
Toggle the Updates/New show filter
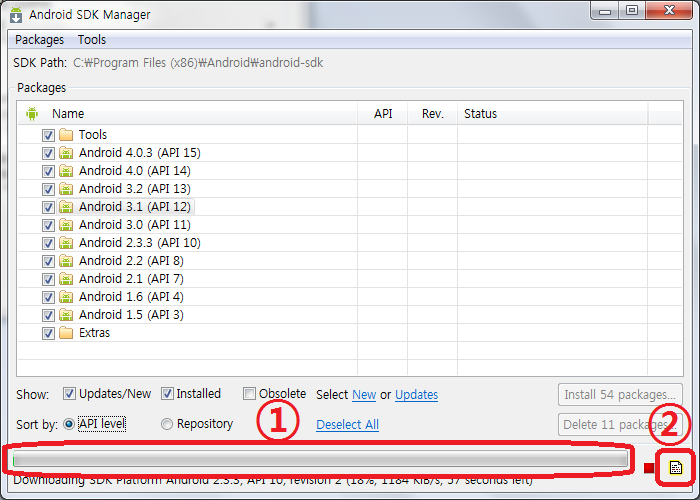(x=69, y=394)
